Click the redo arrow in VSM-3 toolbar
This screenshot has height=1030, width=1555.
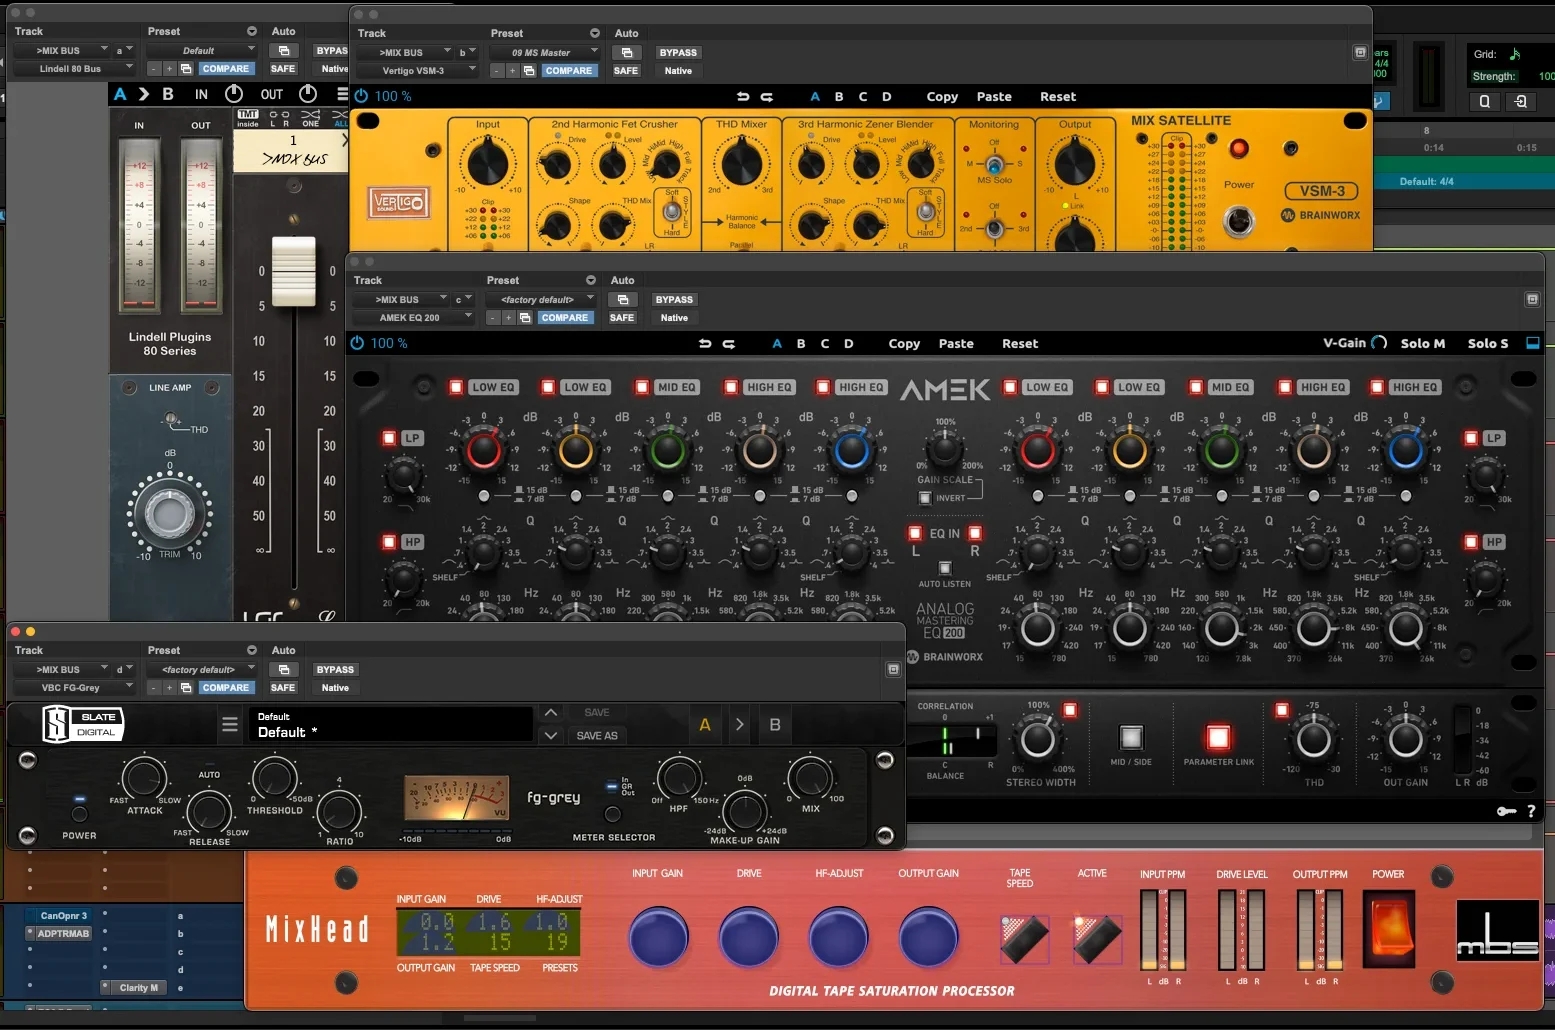tap(767, 97)
